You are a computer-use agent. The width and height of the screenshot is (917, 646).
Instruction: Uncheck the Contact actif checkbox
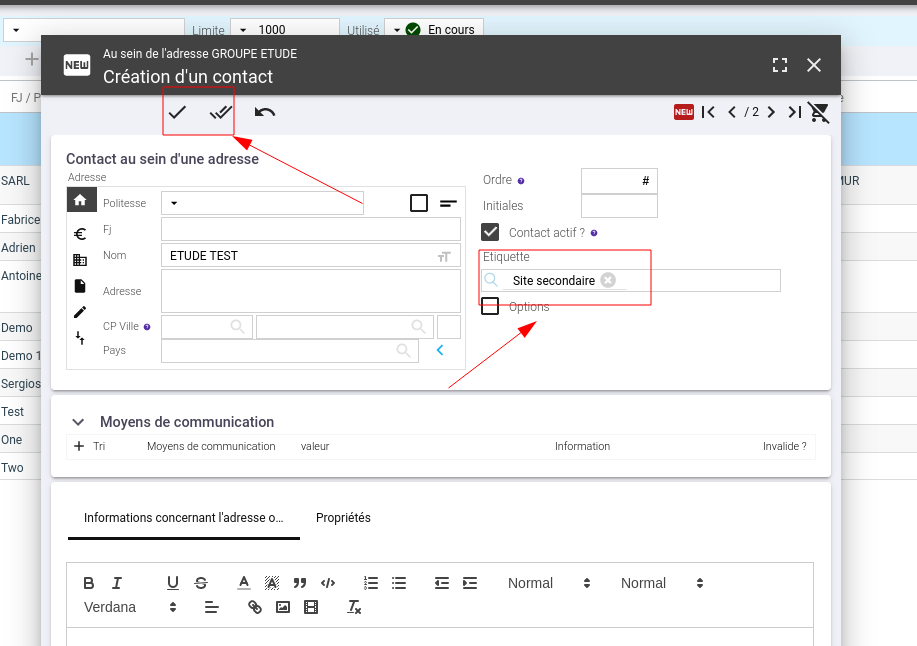490,232
